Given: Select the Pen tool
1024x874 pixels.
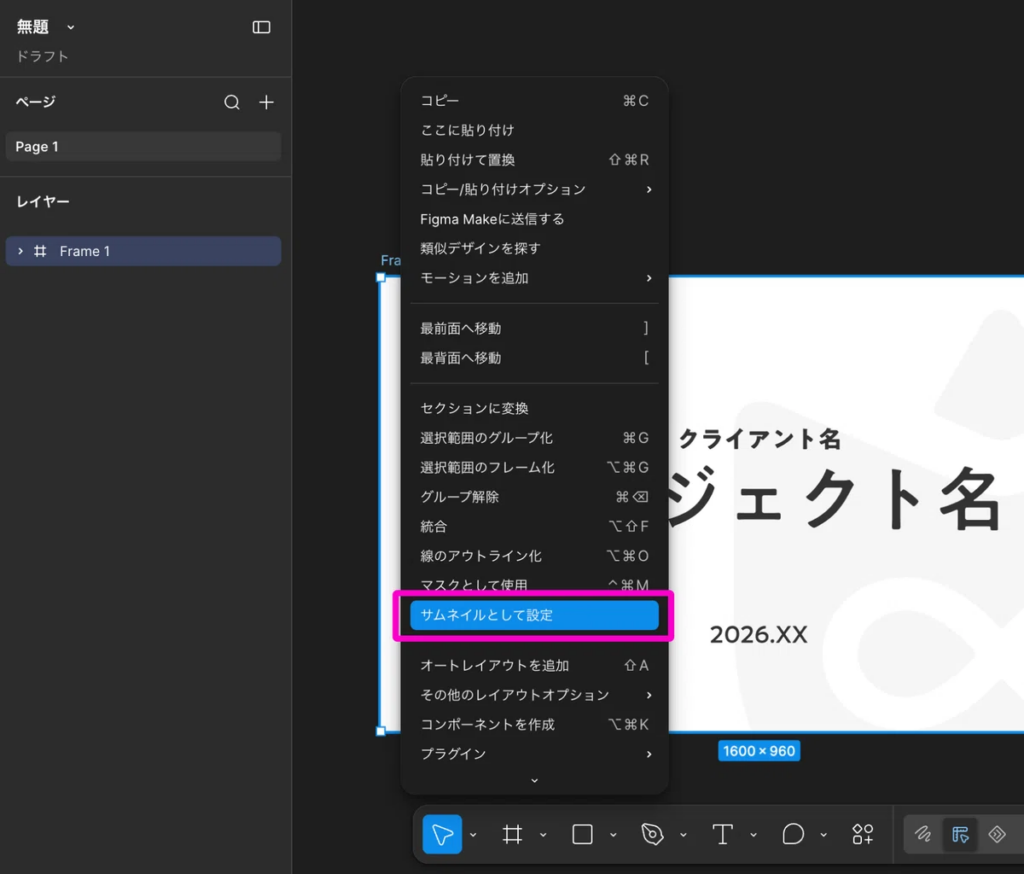Looking at the screenshot, I should (652, 834).
